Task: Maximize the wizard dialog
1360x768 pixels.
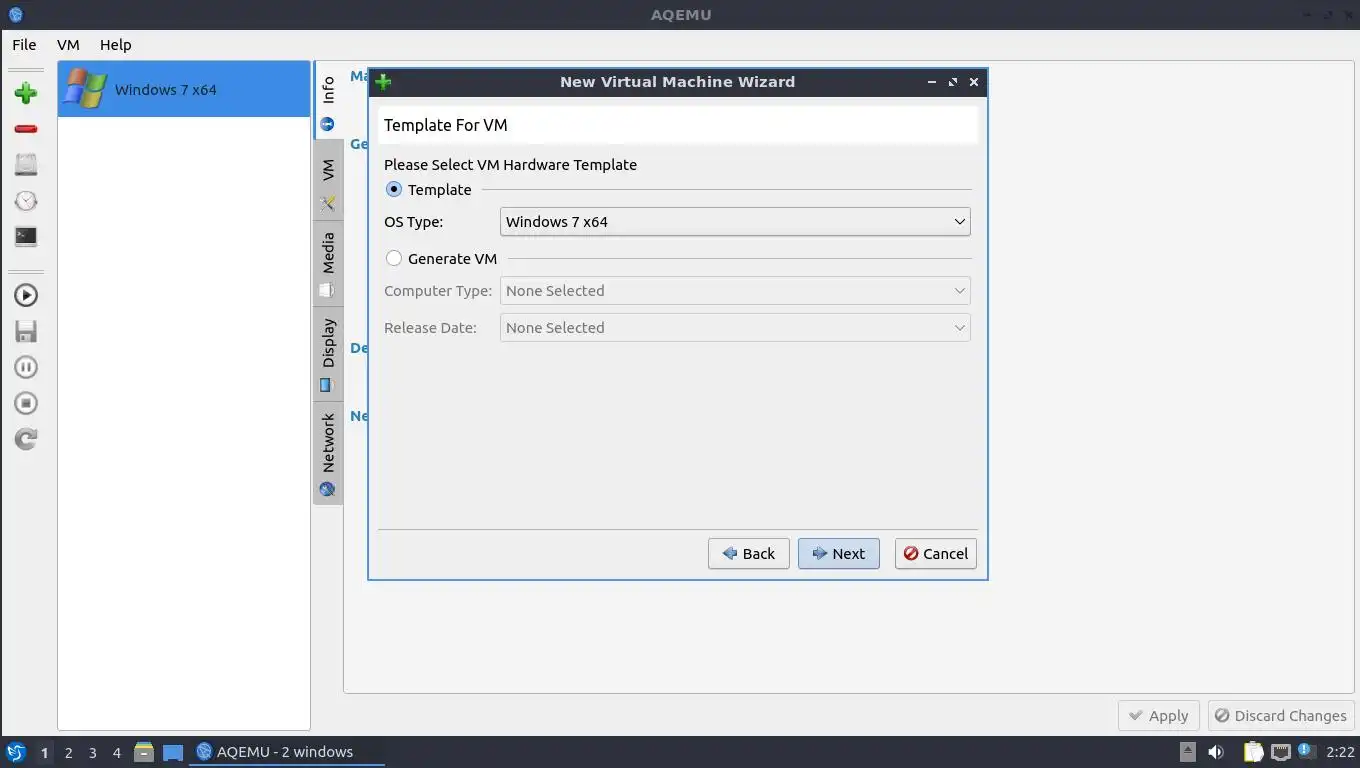Action: pos(953,82)
